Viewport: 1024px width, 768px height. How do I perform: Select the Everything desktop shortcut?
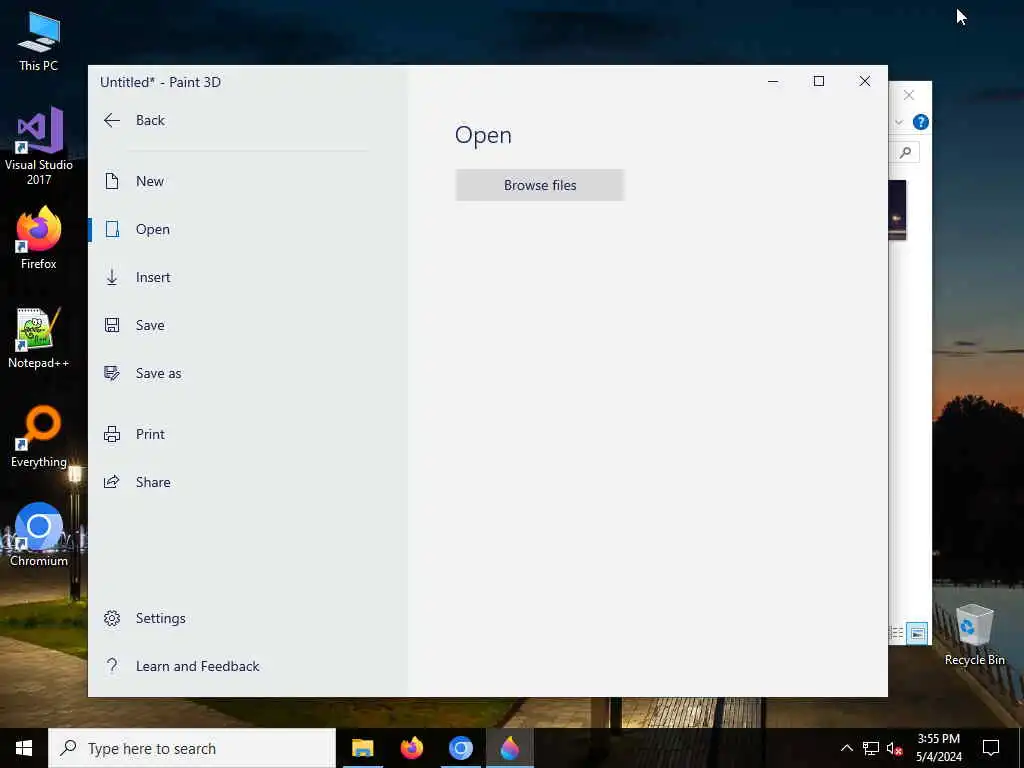click(x=39, y=436)
